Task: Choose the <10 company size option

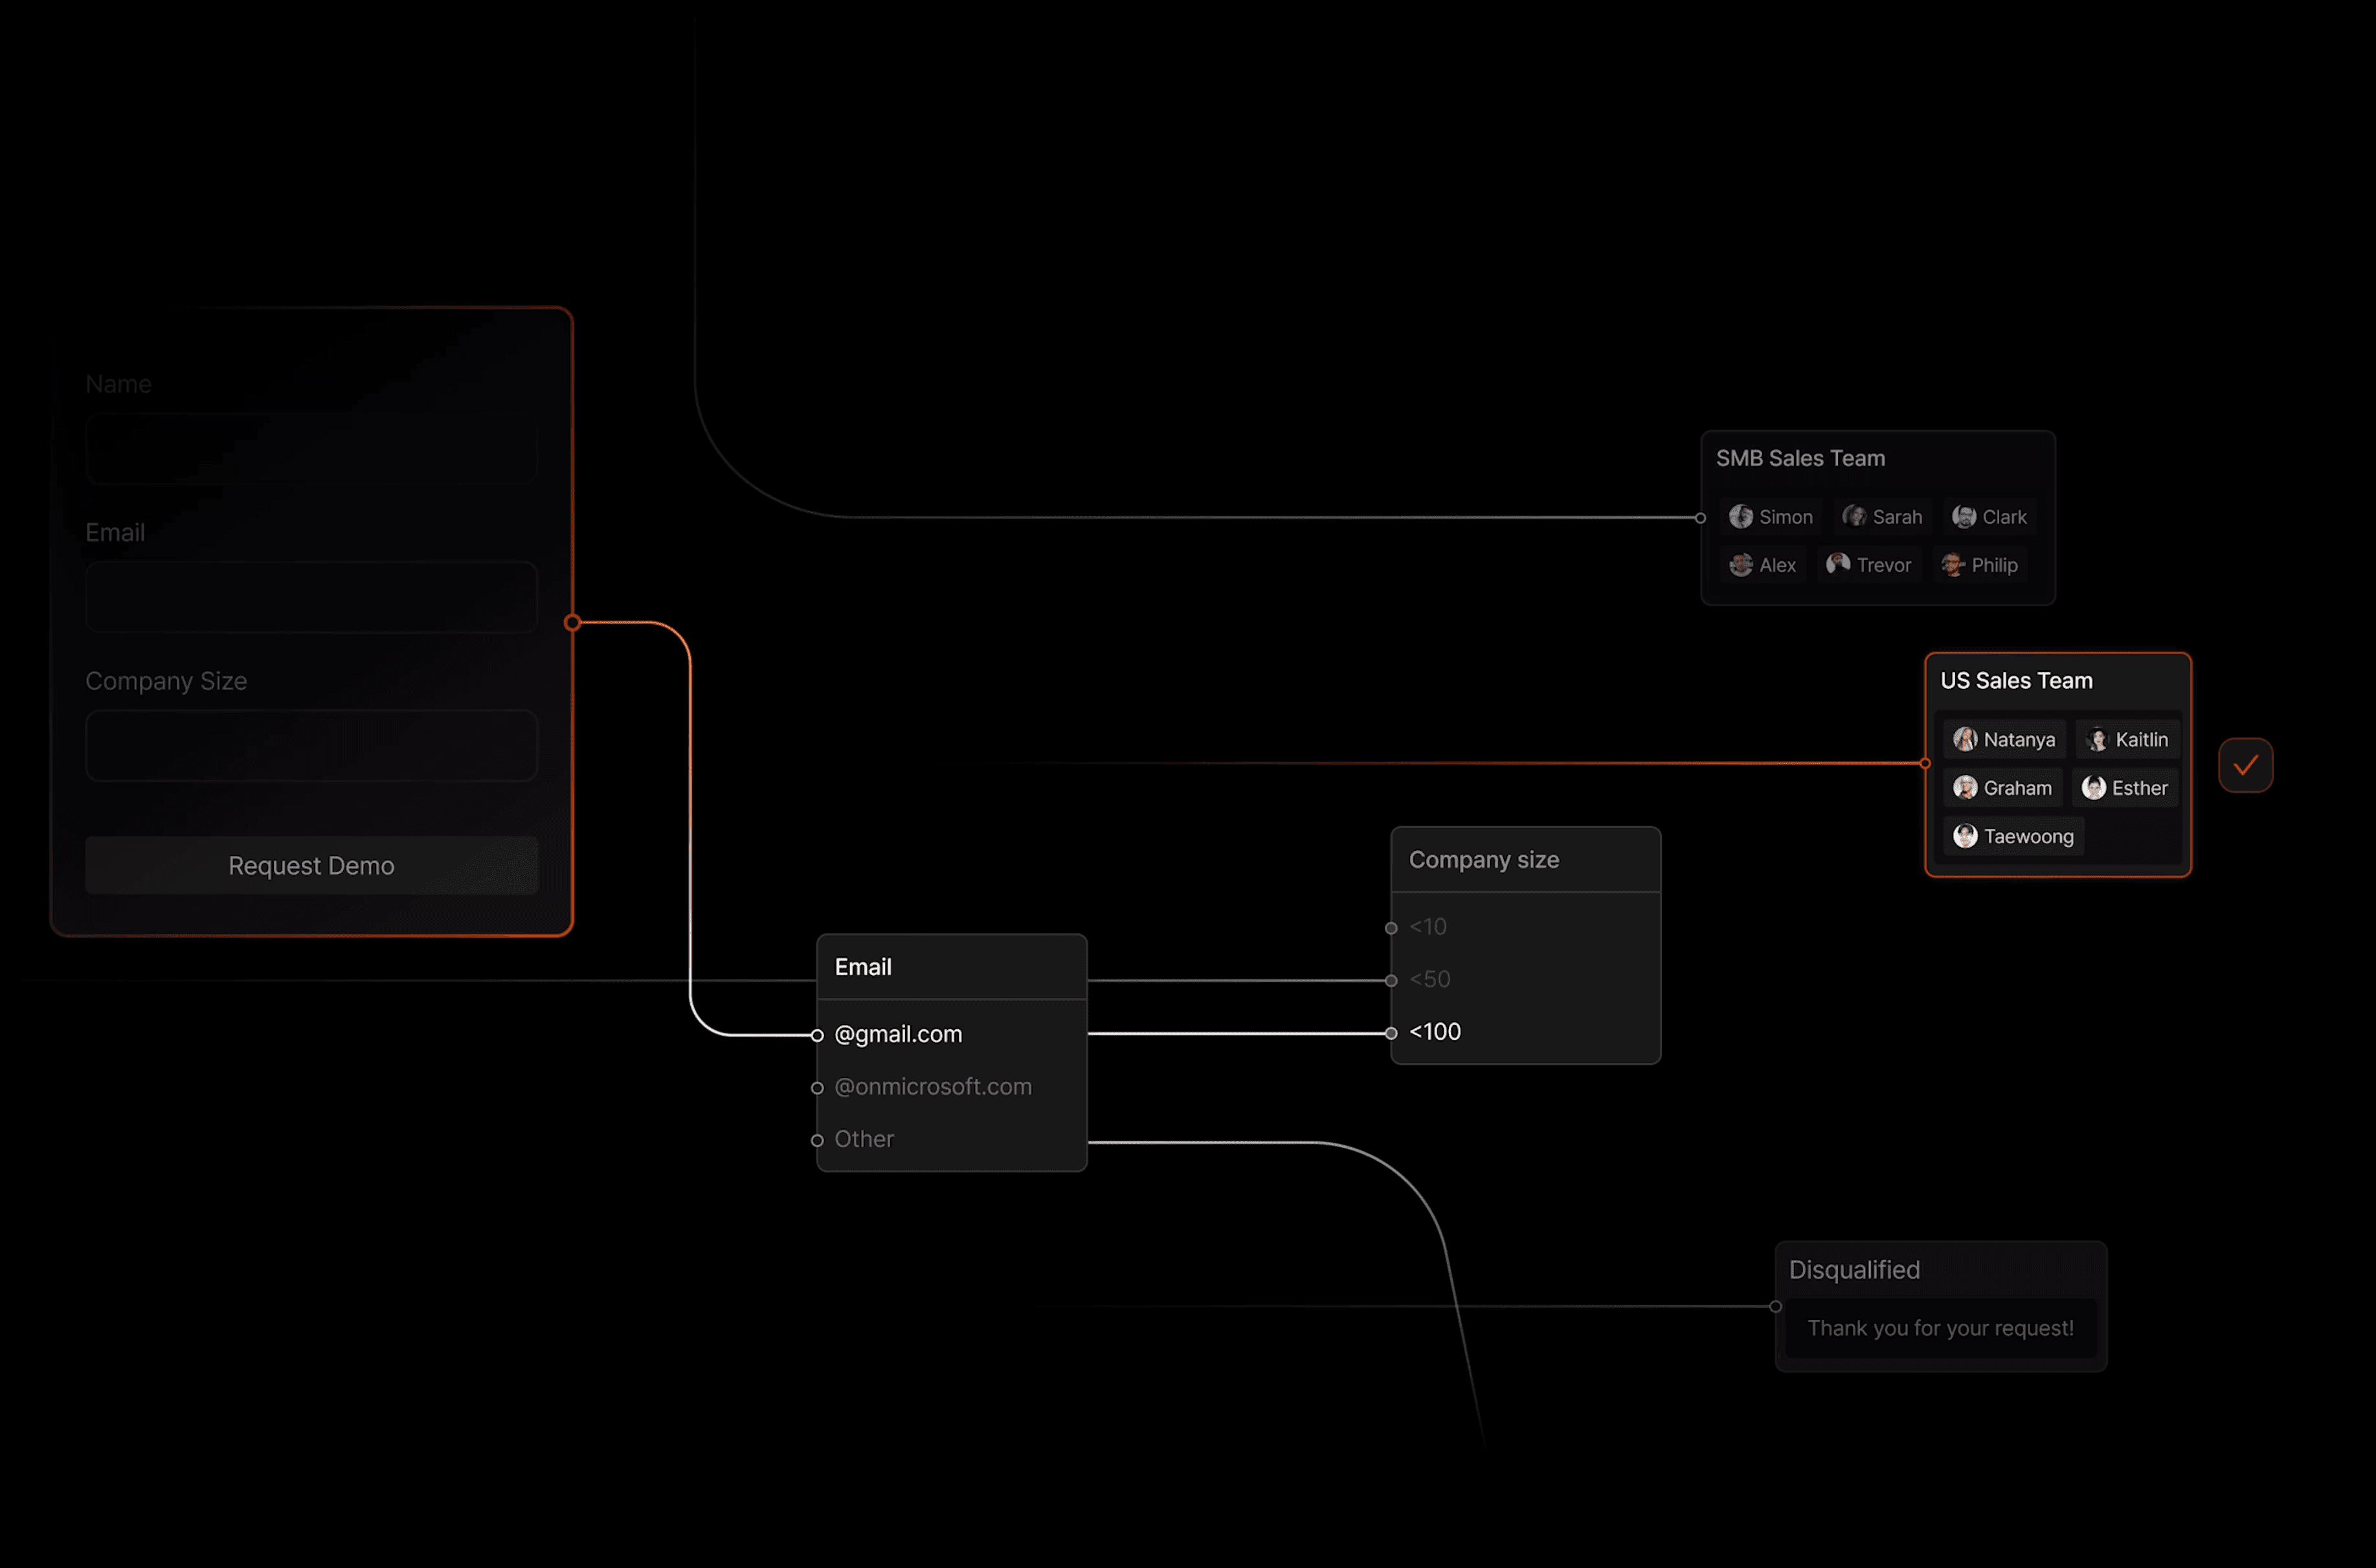Action: click(1428, 927)
